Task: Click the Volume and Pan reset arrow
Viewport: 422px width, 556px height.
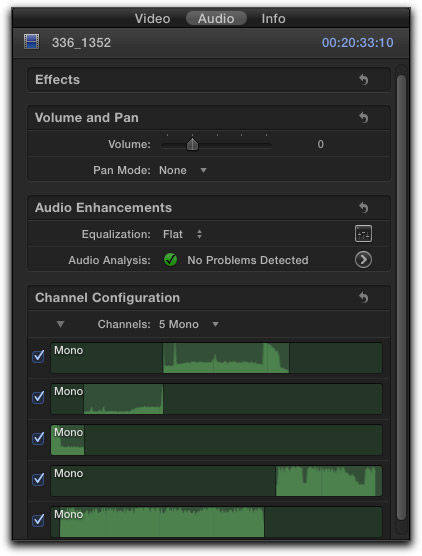Action: point(363,117)
